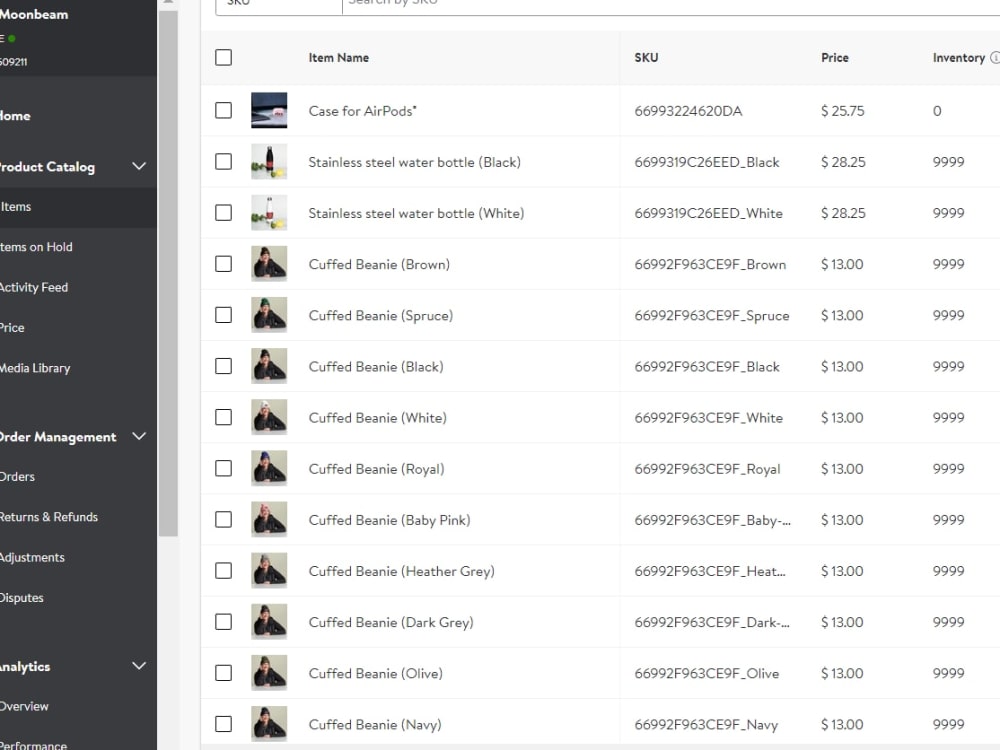Open Adjustments in sidebar
The height and width of the screenshot is (750, 1000).
tap(32, 557)
